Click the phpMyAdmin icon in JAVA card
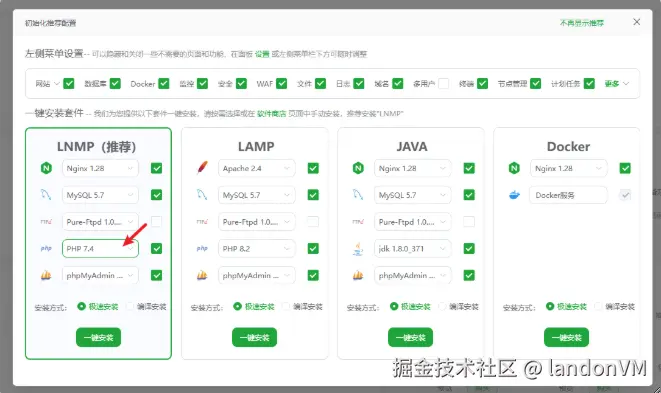This screenshot has height=393, width=661. [358, 275]
